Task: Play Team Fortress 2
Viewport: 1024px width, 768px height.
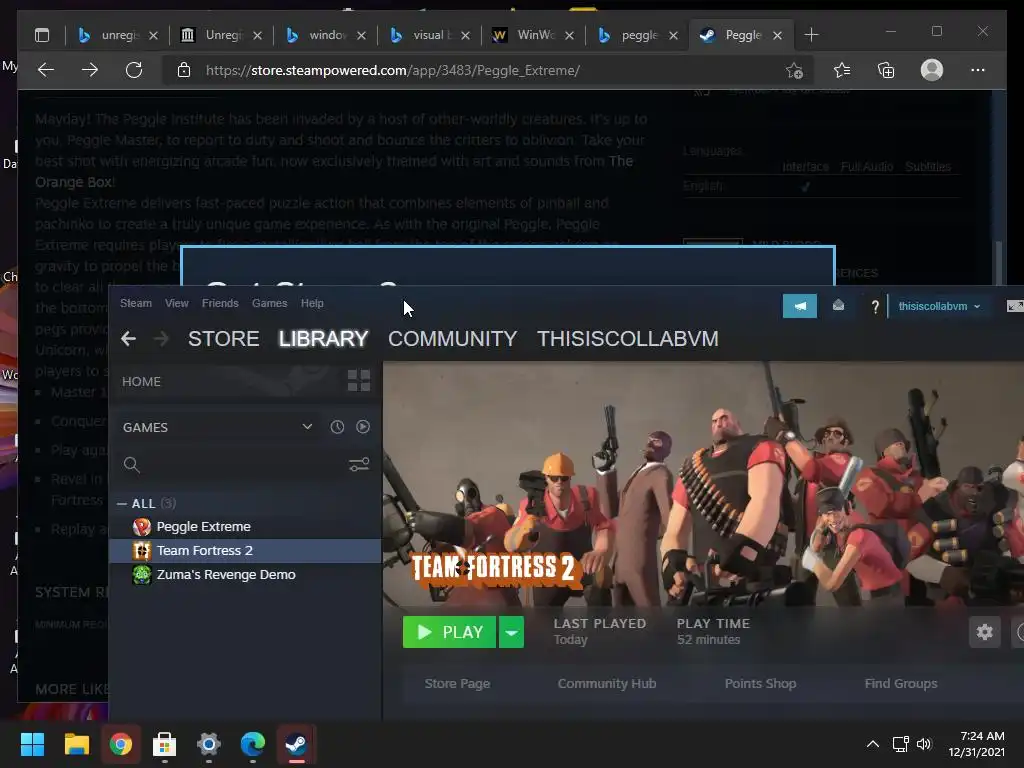Action: point(449,632)
